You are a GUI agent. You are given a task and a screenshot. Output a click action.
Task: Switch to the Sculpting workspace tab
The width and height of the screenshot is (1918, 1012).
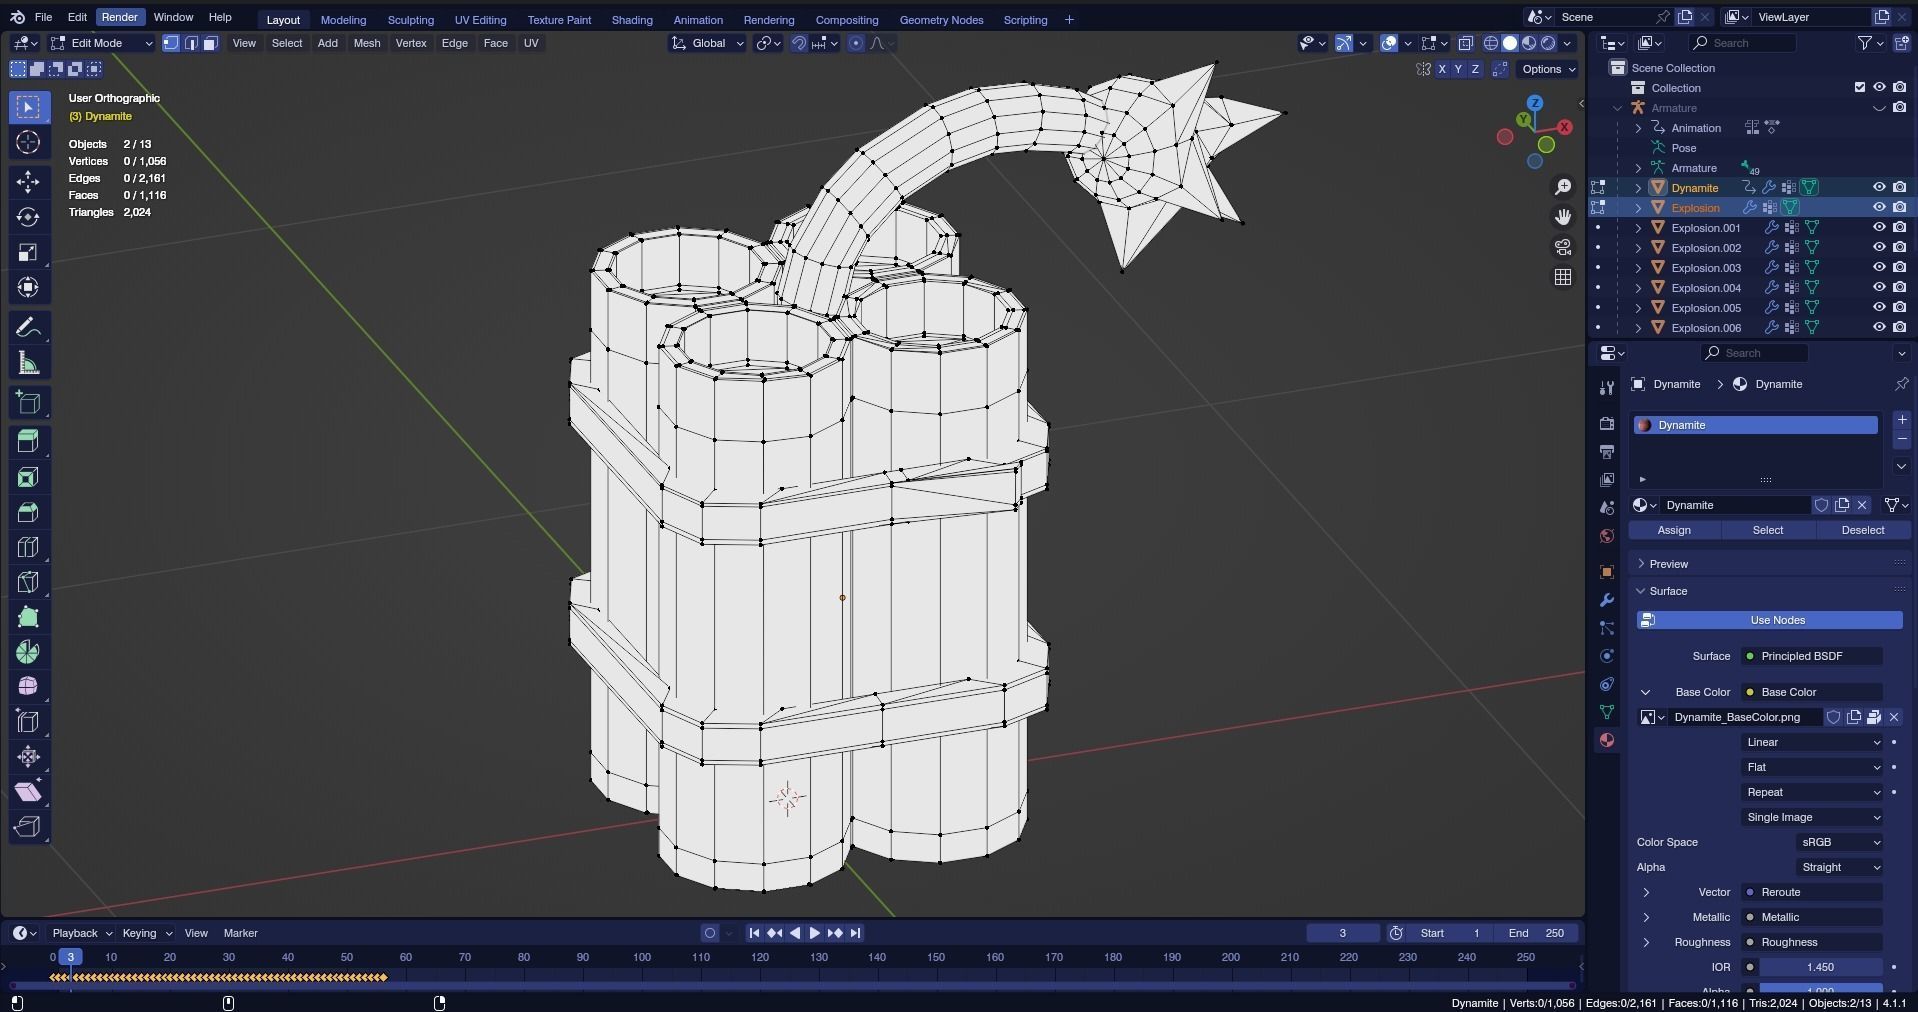pyautogui.click(x=411, y=20)
